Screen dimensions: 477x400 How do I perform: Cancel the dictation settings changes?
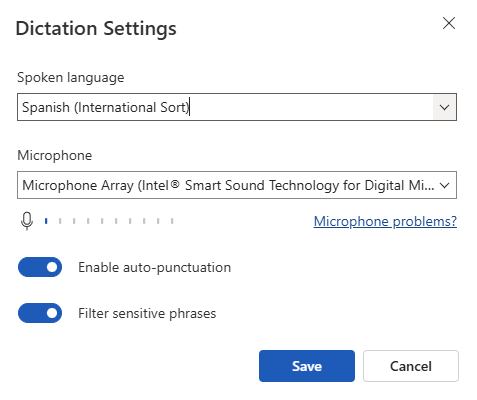click(x=411, y=366)
